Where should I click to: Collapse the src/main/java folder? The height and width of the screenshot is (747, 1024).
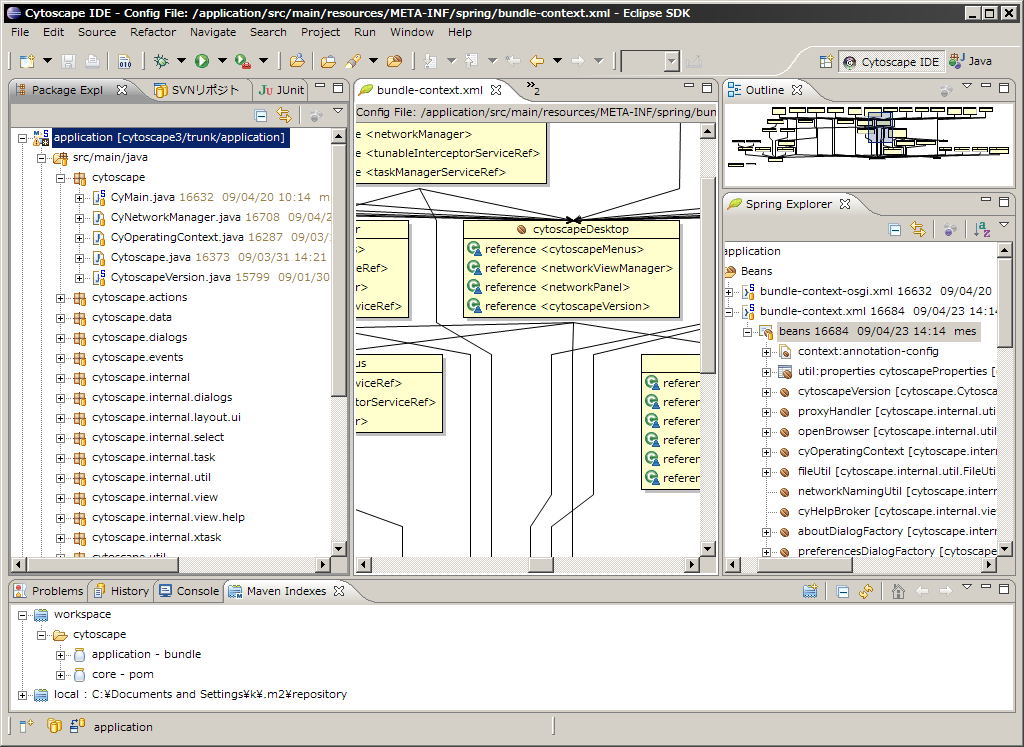click(41, 158)
